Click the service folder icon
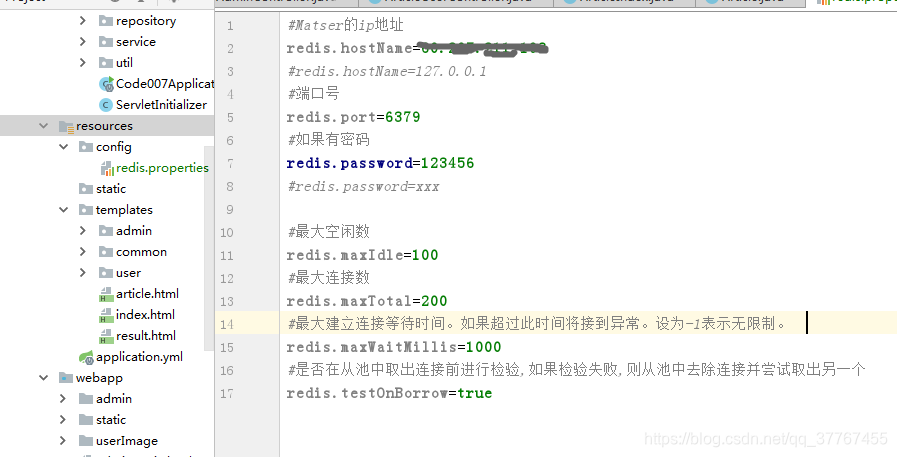The width and height of the screenshot is (897, 457). pyautogui.click(x=106, y=42)
